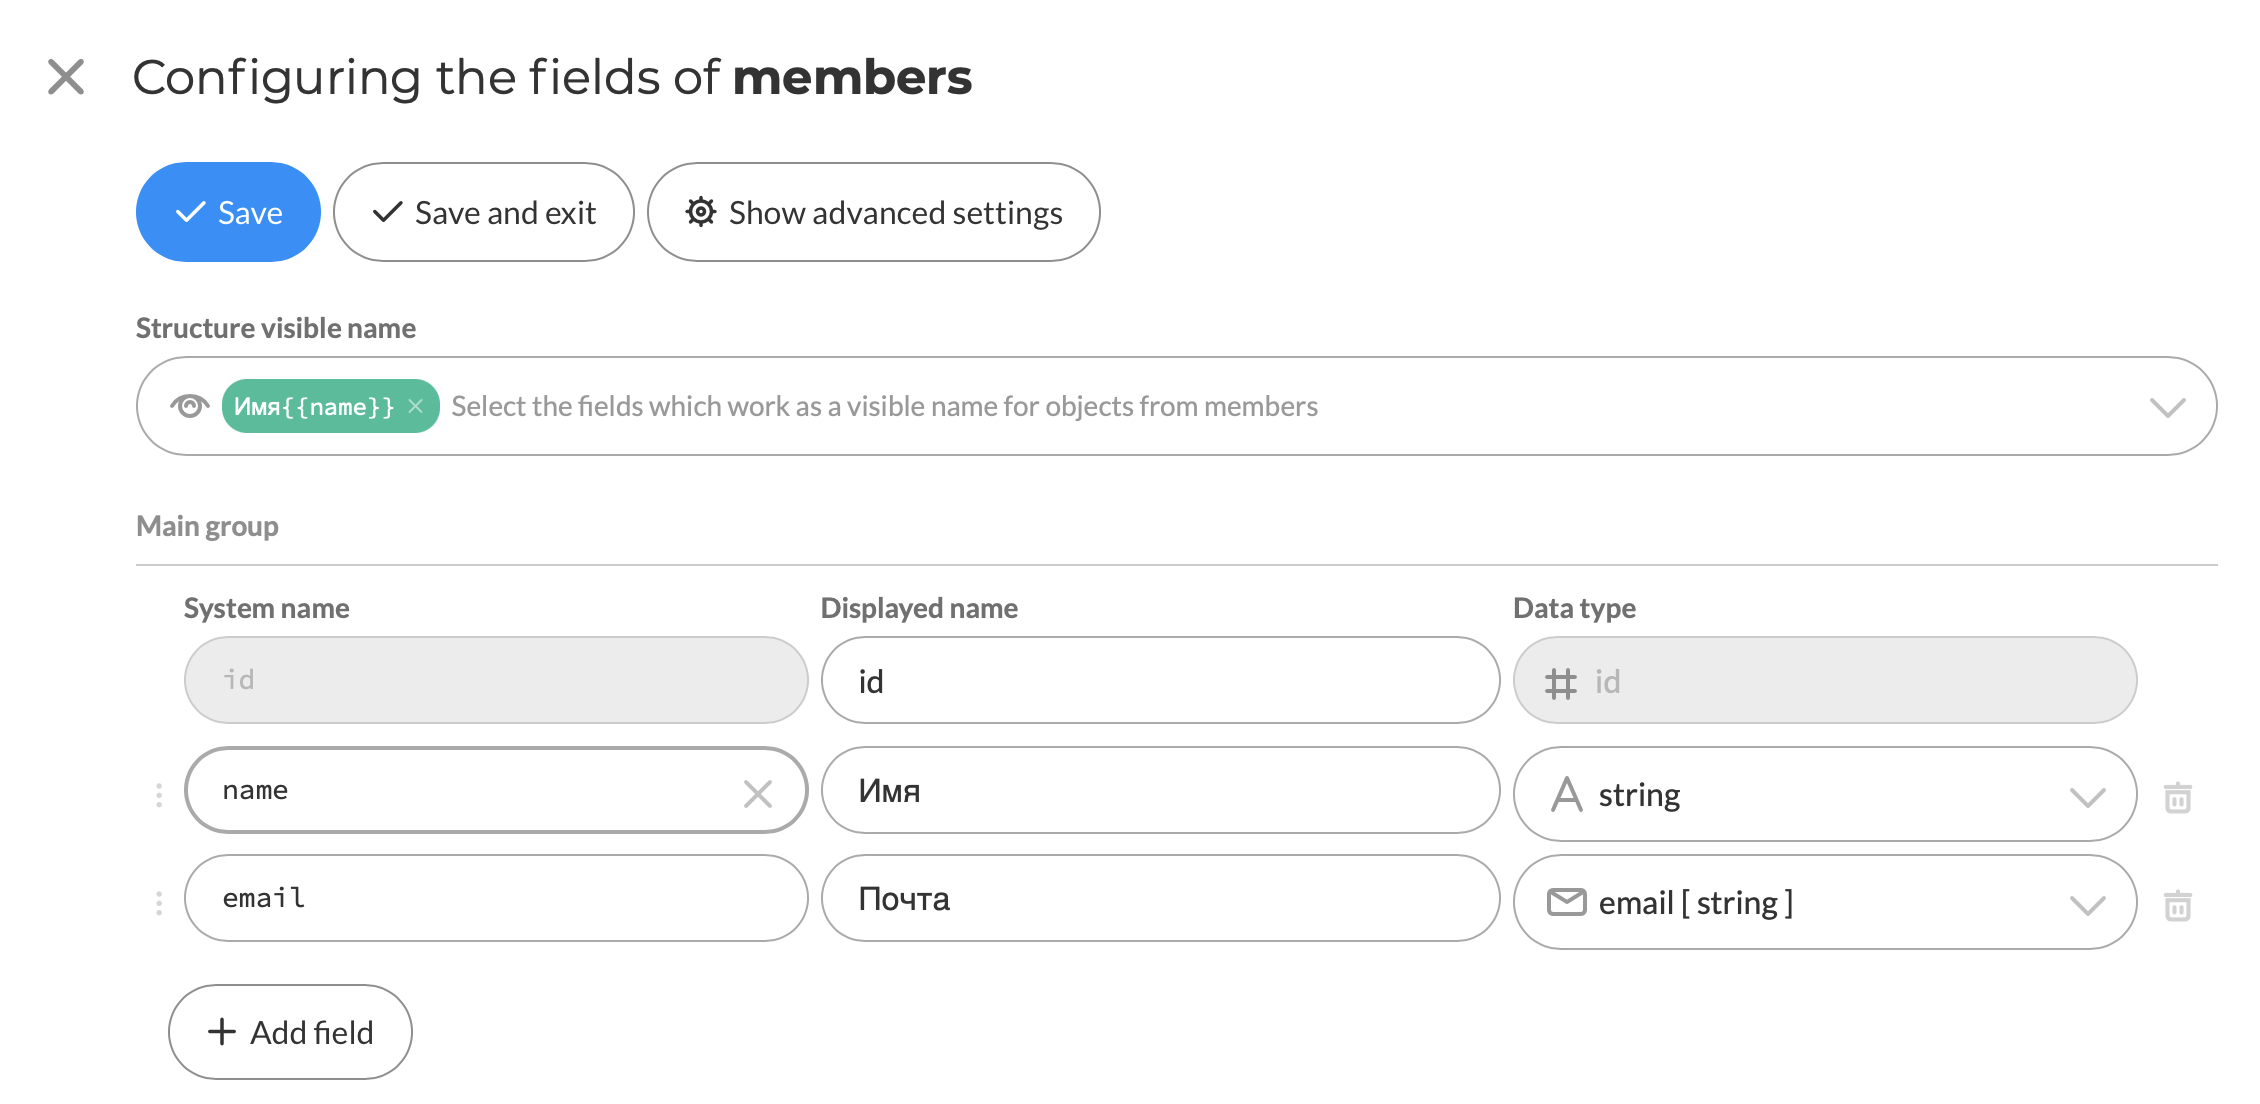Open the email [string] data type dropdown
Screen dimensions: 2260x1104
tap(1825, 902)
